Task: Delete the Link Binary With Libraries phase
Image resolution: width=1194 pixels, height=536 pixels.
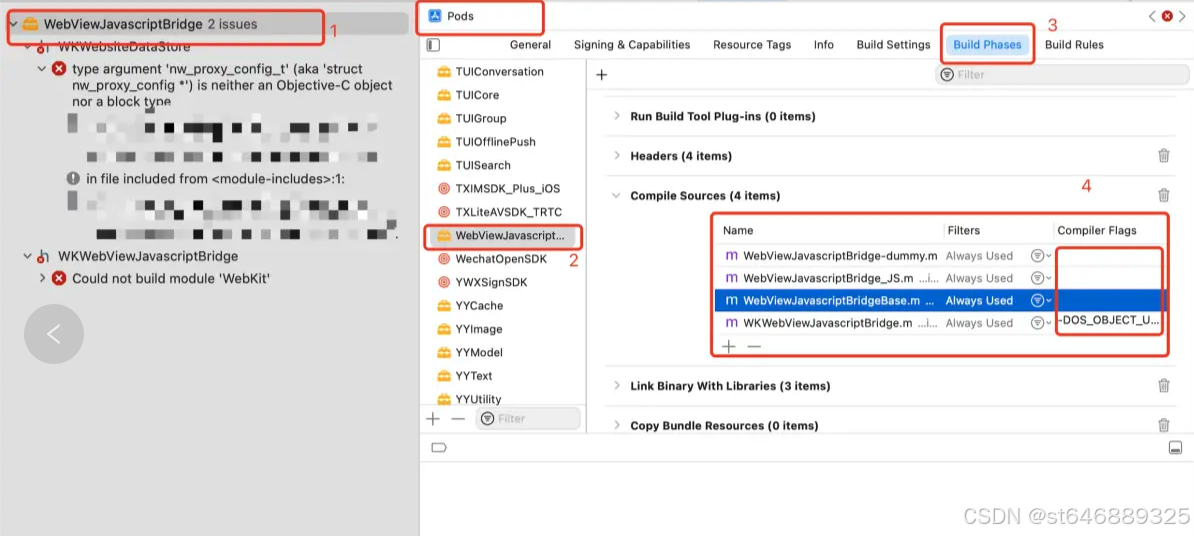Action: [1164, 385]
